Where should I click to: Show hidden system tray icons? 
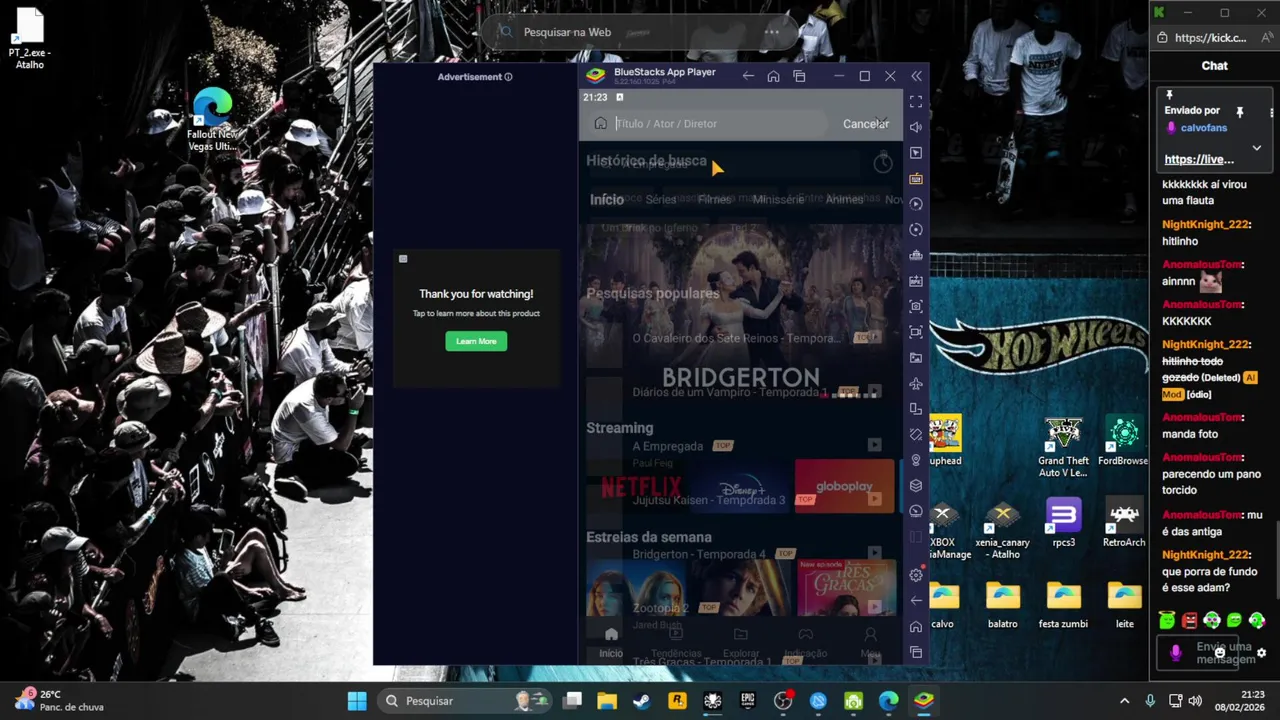click(1124, 701)
